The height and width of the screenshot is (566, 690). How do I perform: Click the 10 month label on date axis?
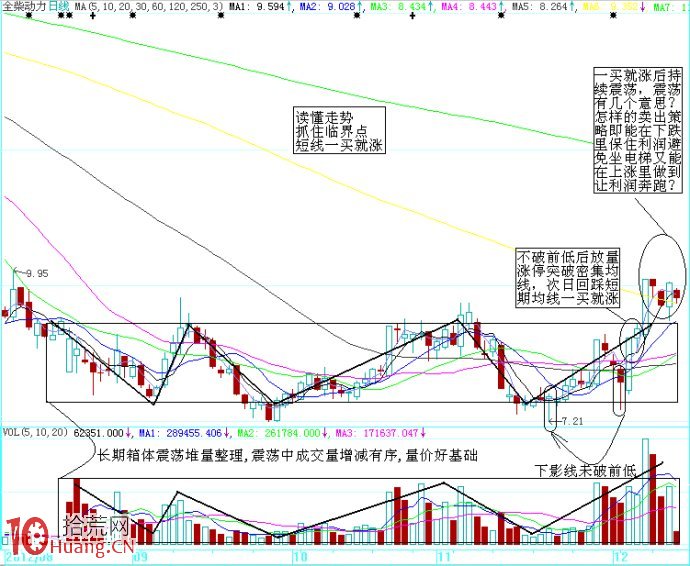300,556
